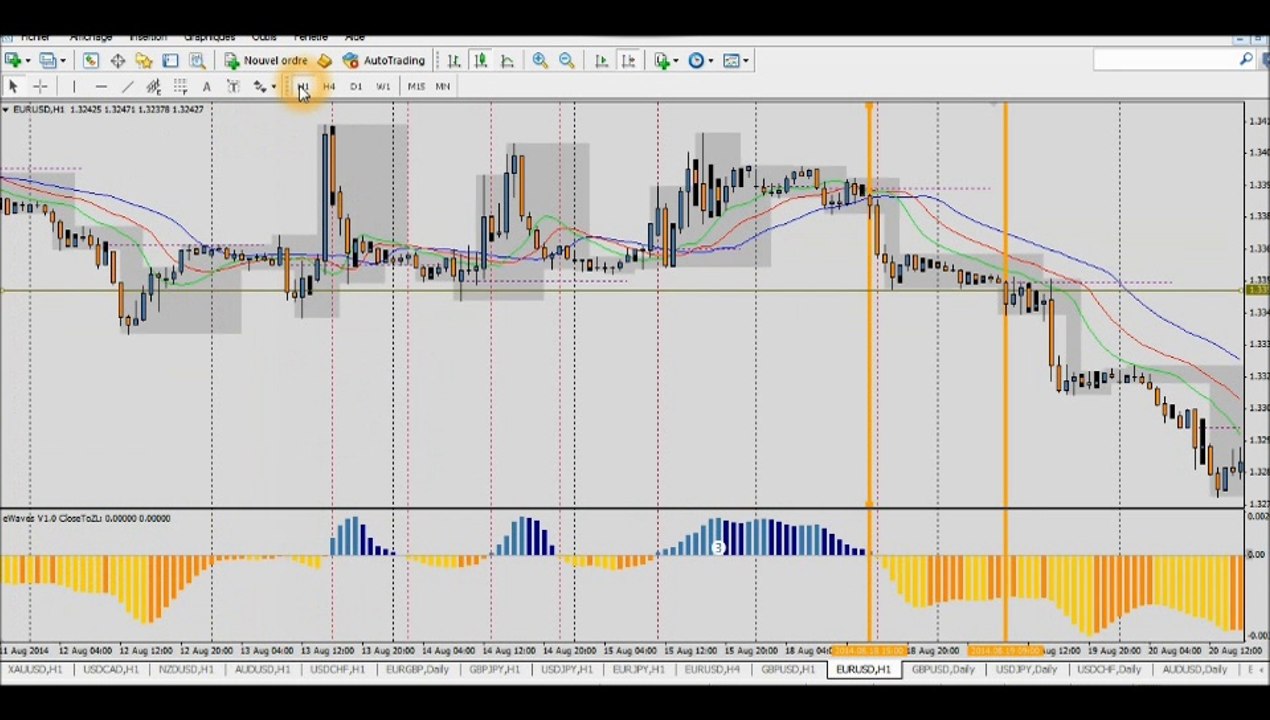Select the vertical line tool
The image size is (1270, 720).
74,87
